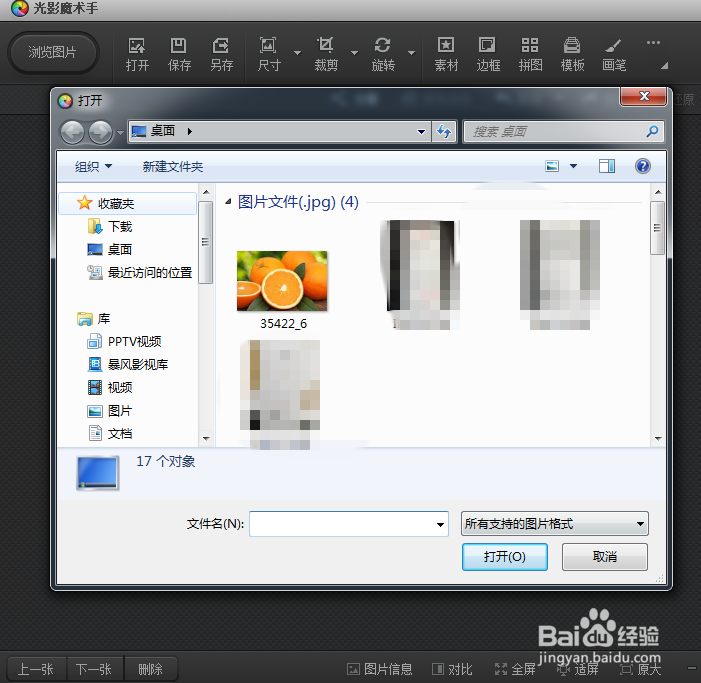Click the 另存 (Save As) toolbar icon
This screenshot has height=683, width=701.
click(221, 54)
